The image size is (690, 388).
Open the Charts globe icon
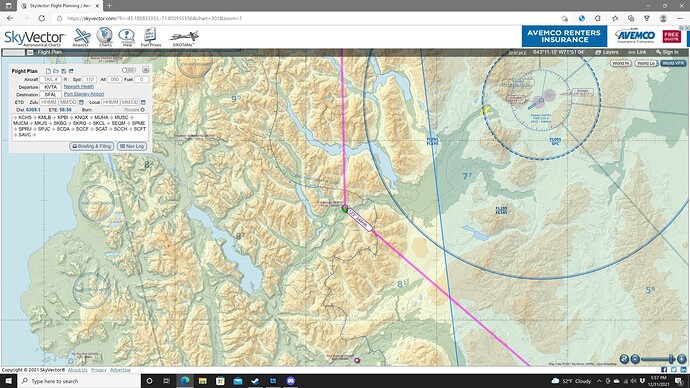click(105, 37)
